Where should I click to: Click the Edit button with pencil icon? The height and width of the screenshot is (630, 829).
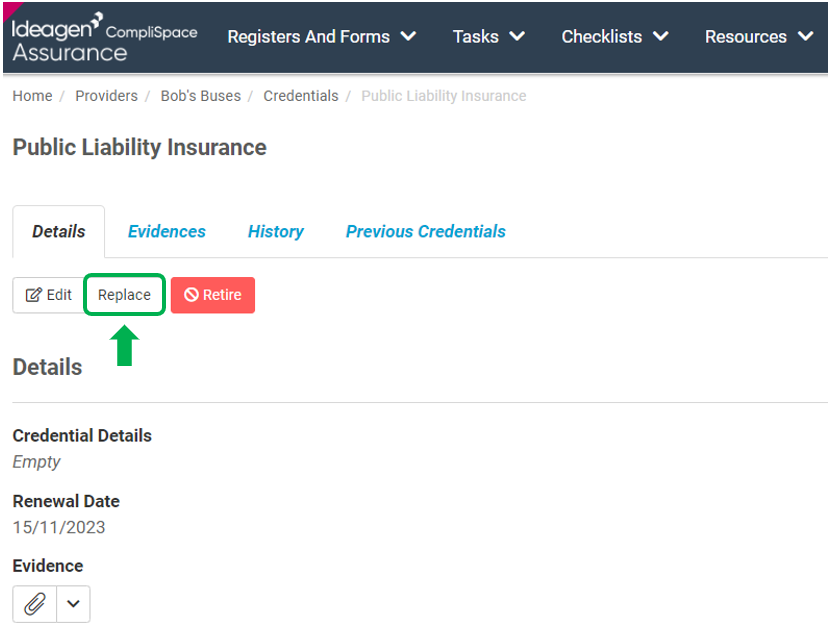point(49,295)
